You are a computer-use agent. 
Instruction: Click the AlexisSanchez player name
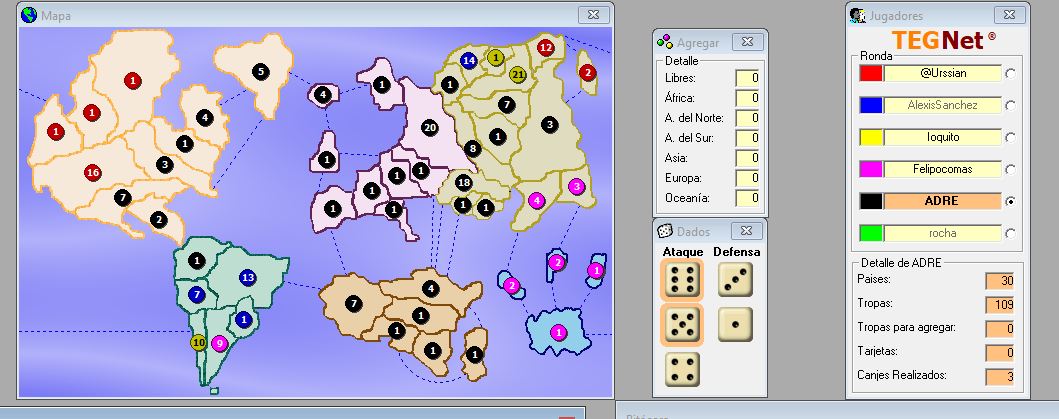pos(942,105)
